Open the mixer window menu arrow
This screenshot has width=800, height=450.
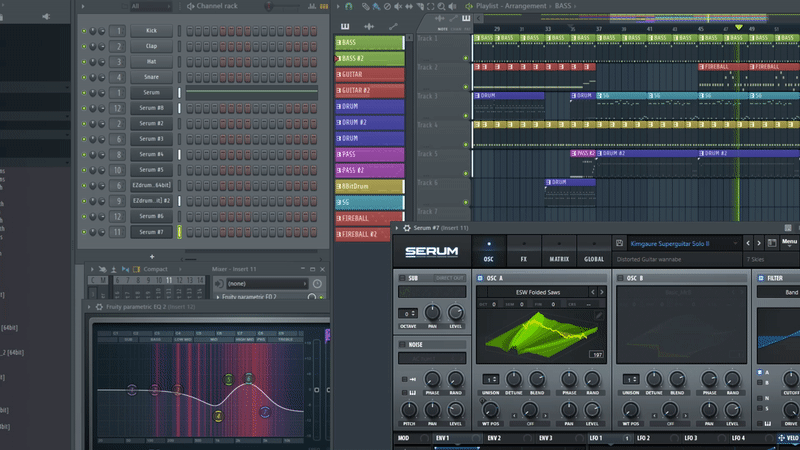coord(92,269)
